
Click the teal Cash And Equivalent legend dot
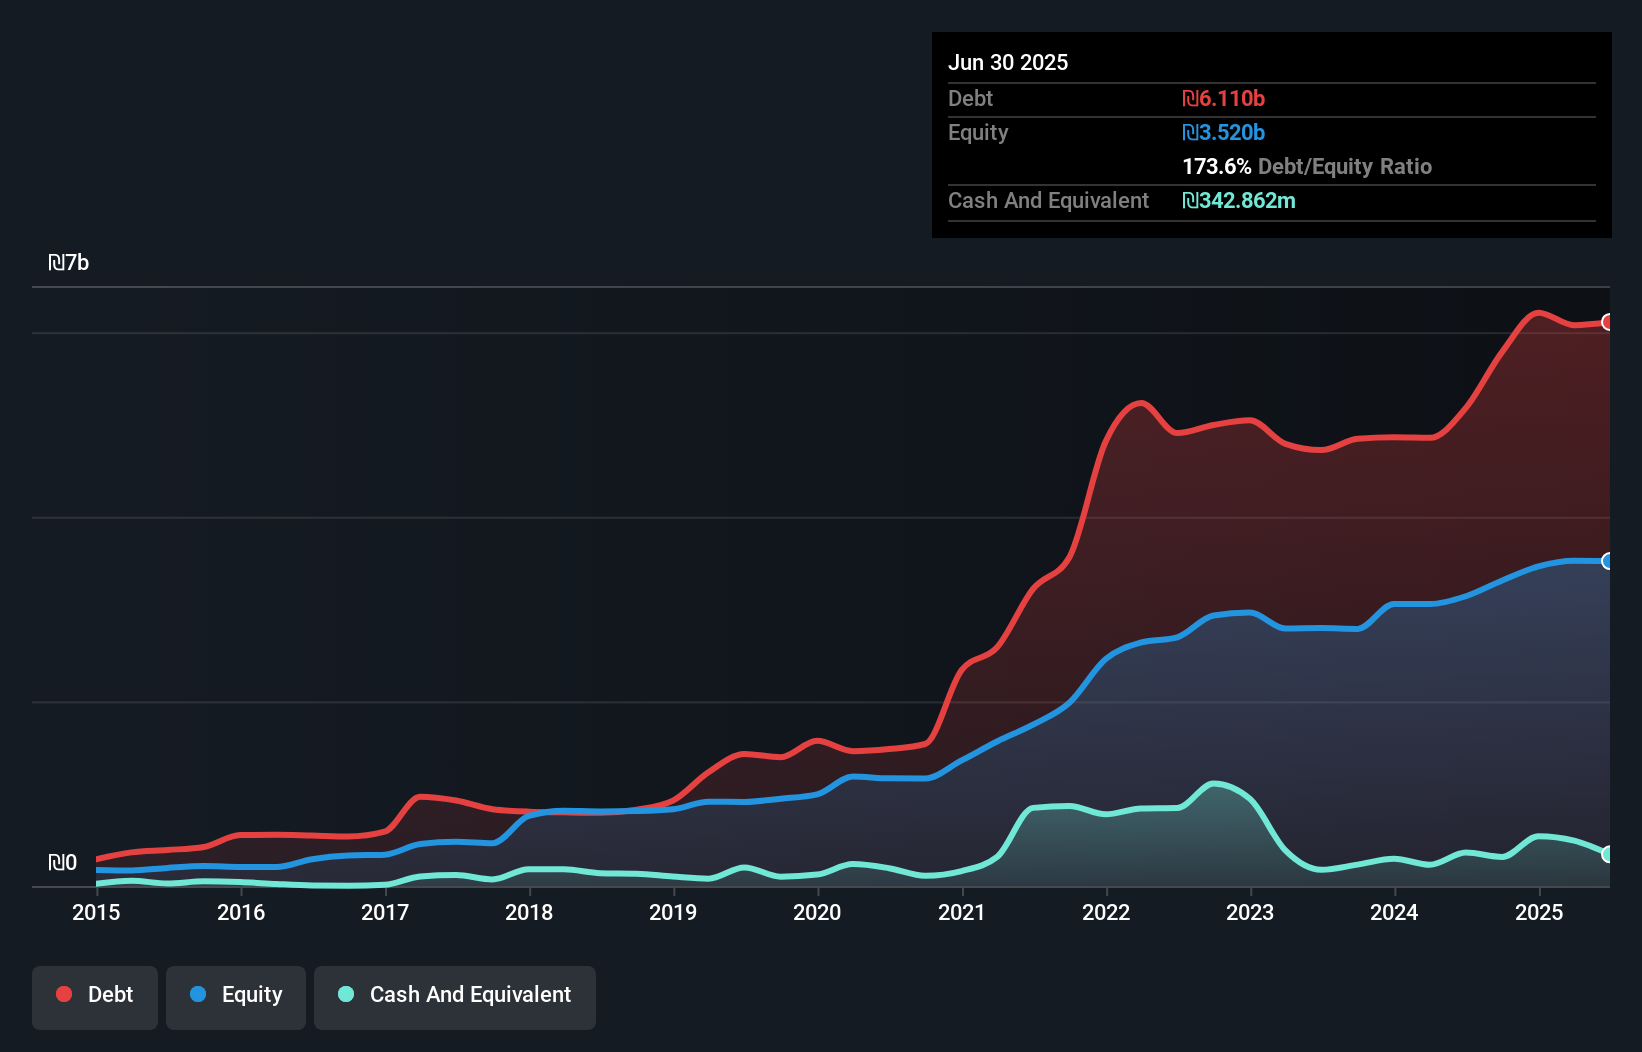pos(345,994)
